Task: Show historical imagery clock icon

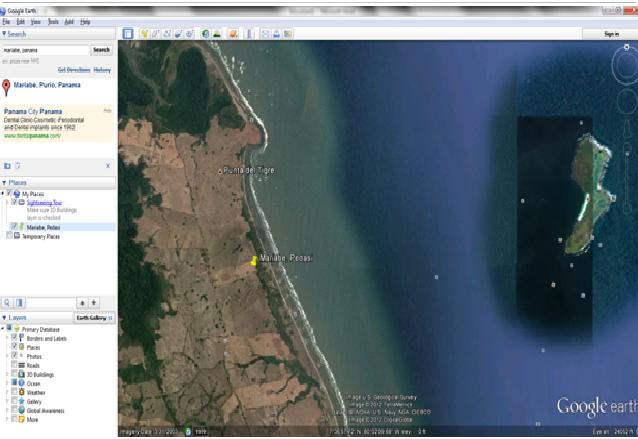Action: pyautogui.click(x=206, y=33)
